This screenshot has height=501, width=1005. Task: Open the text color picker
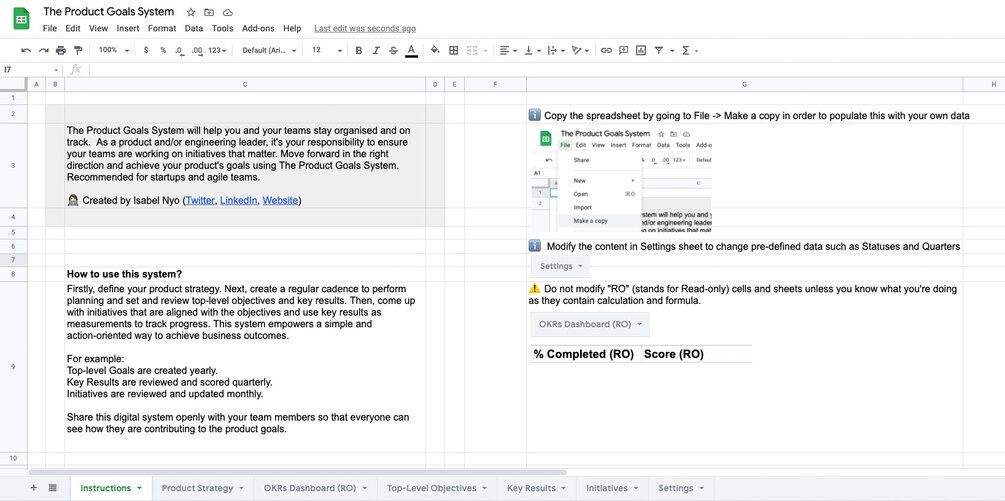[x=411, y=50]
